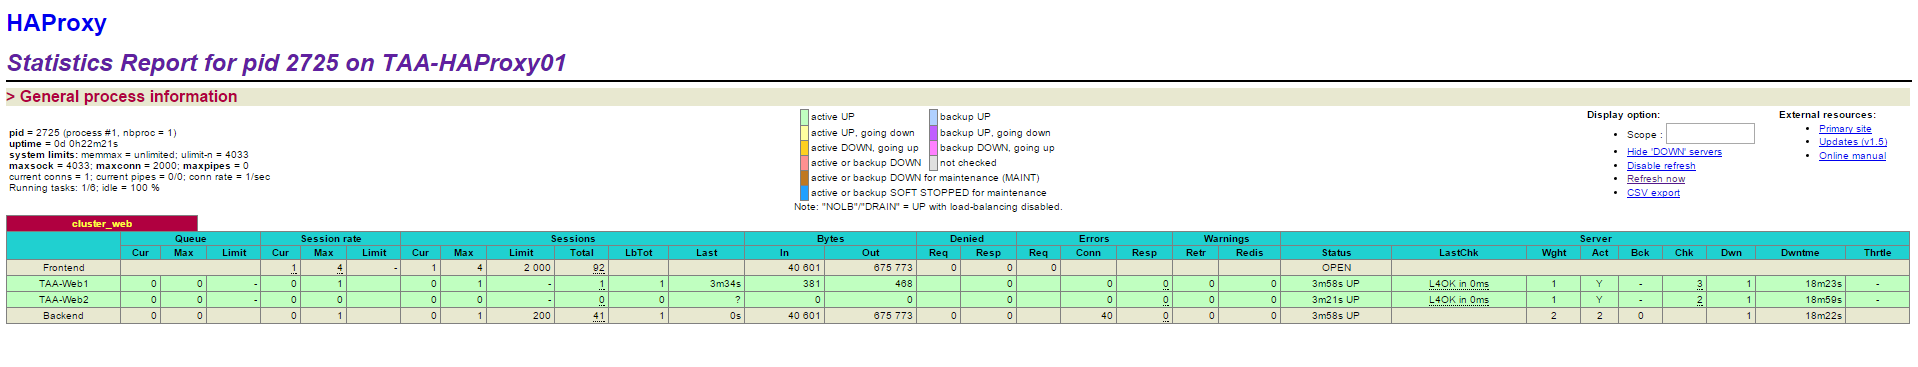Click the HAProxy title link
Viewport: 1918px width, 367px height.
point(56,23)
